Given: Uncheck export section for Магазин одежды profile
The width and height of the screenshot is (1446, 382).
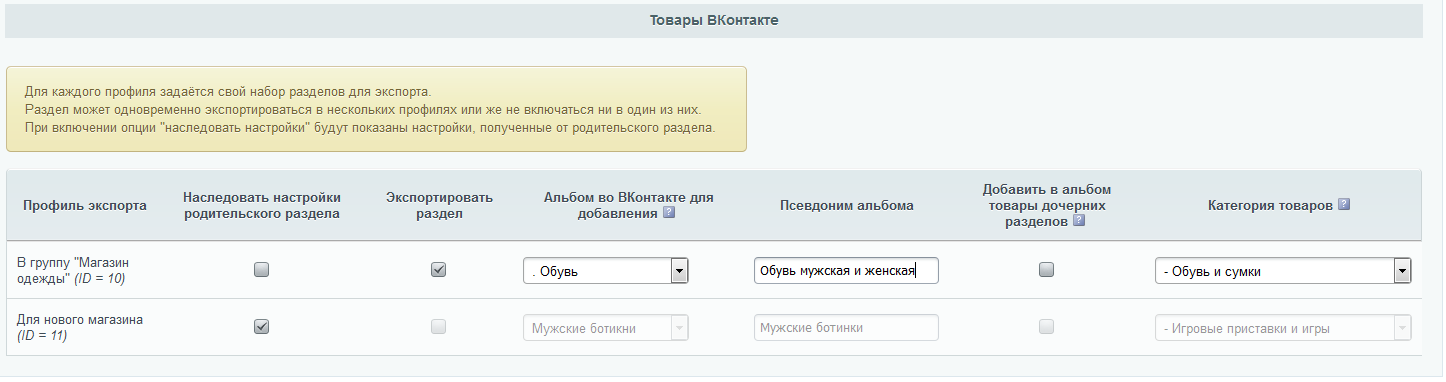Looking at the screenshot, I should (438, 270).
